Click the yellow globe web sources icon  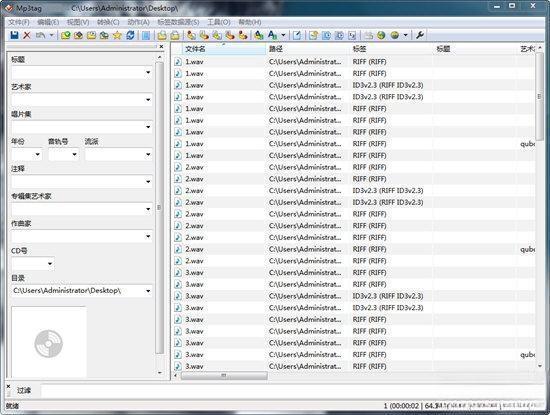[395, 35]
